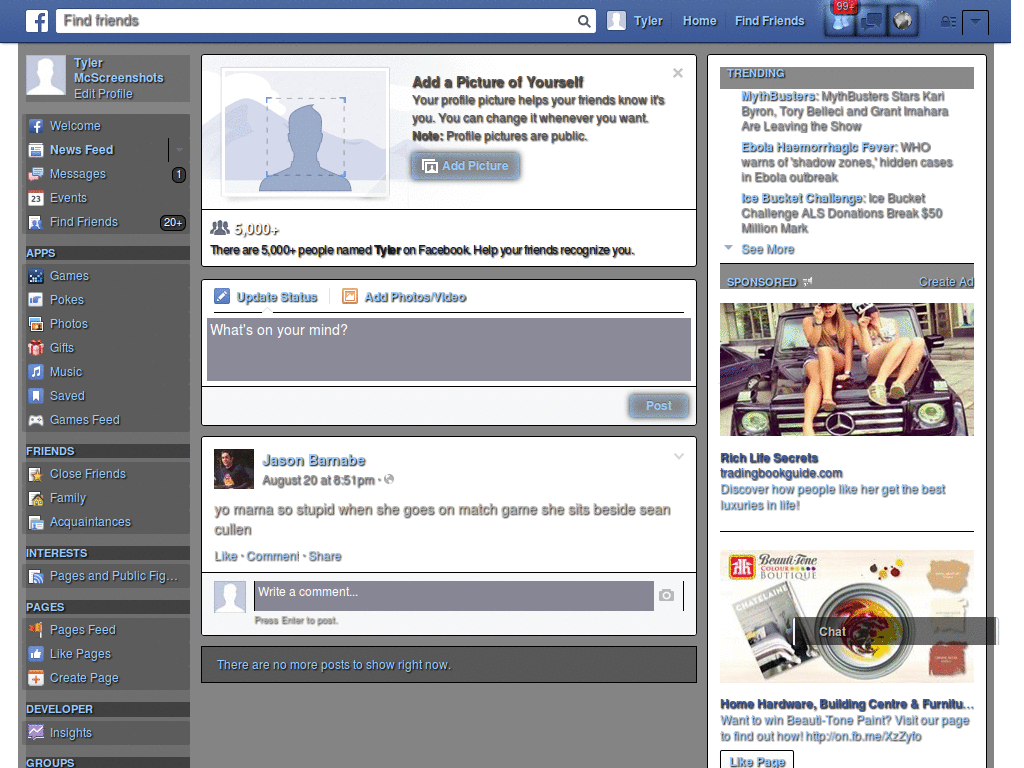Click the Post button
The width and height of the screenshot is (1024, 768).
(658, 406)
